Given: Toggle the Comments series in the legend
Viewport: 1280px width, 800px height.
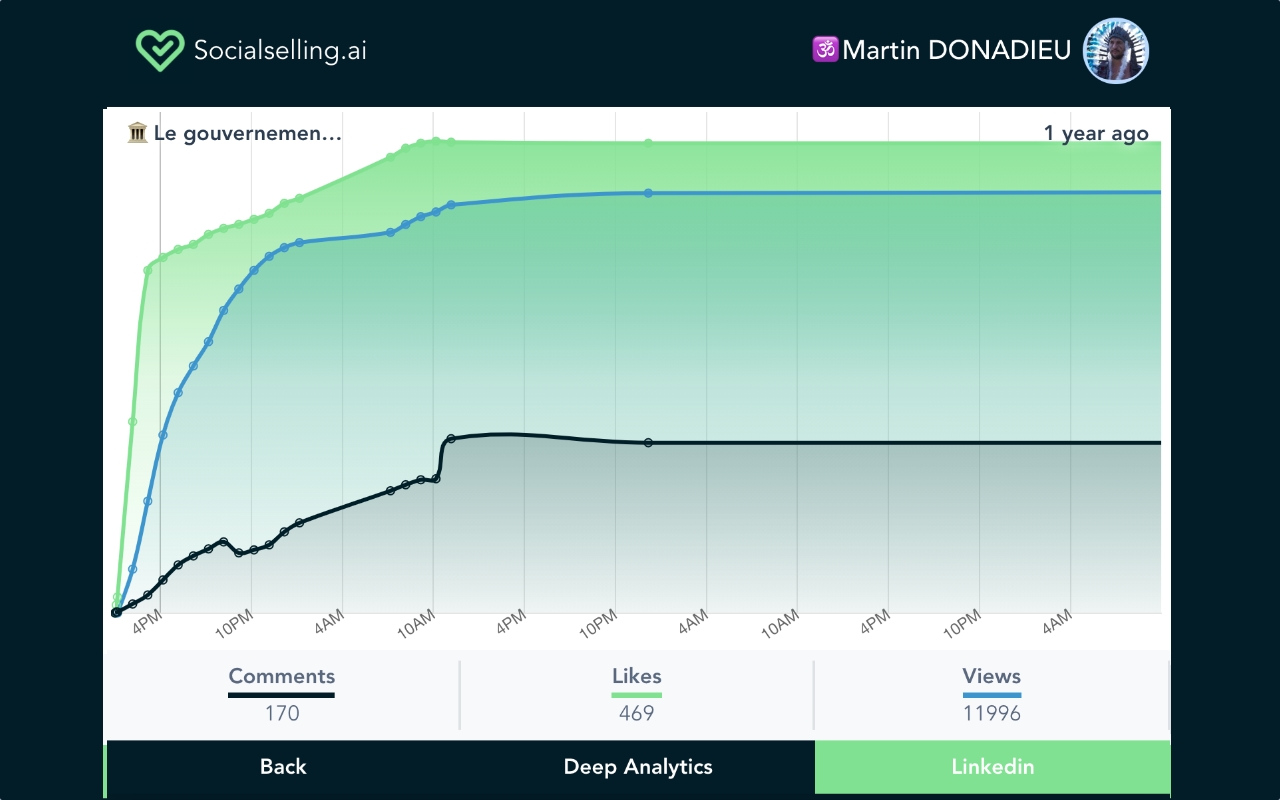Looking at the screenshot, I should pyautogui.click(x=282, y=676).
